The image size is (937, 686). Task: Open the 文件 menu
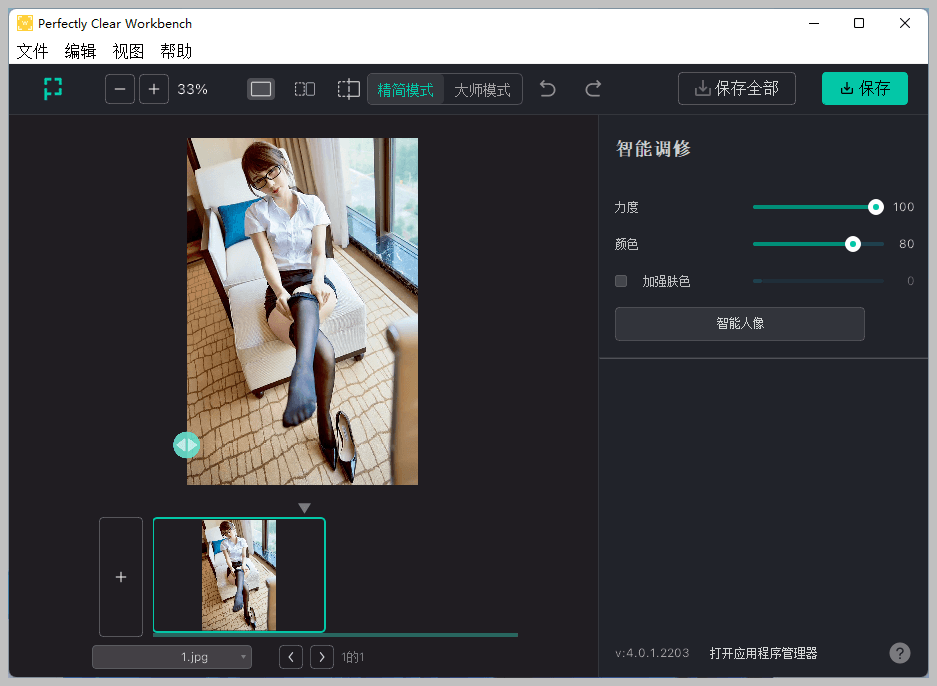click(32, 51)
